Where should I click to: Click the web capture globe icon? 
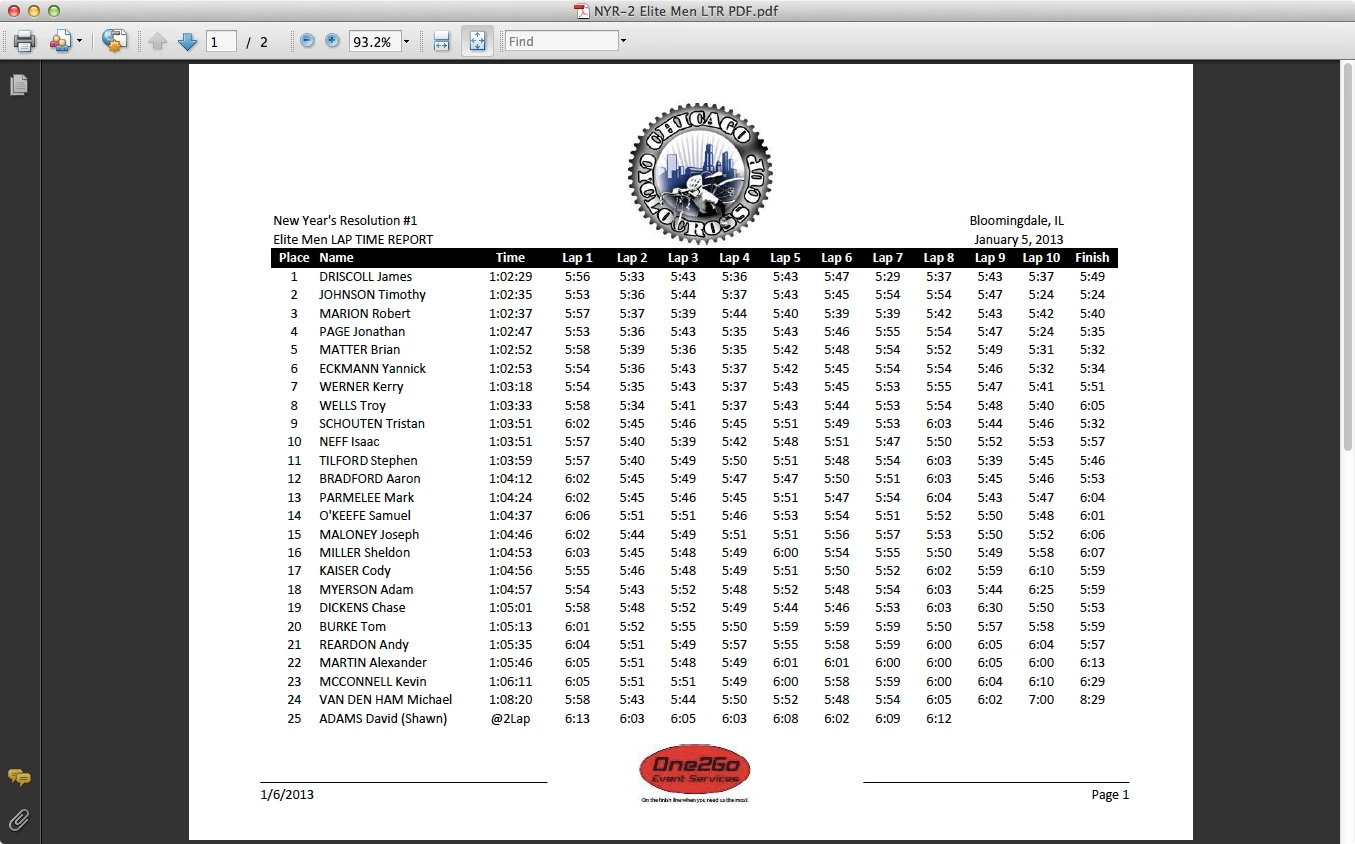115,41
